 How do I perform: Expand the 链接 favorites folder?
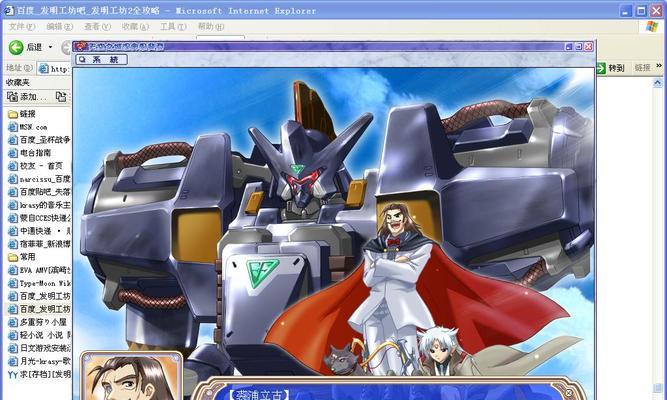pos(22,114)
